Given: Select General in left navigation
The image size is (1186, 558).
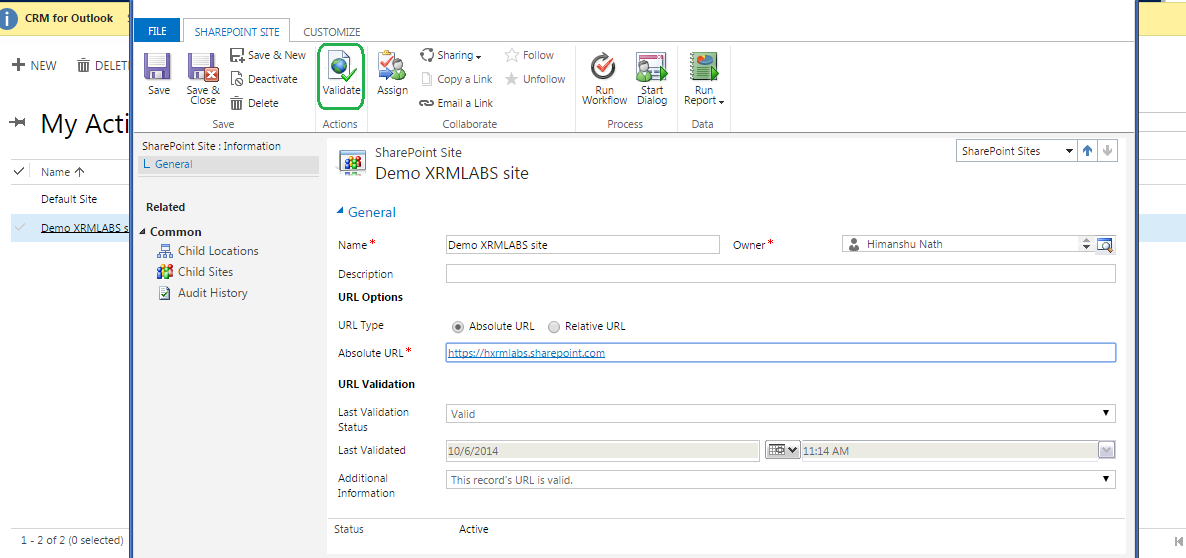Looking at the screenshot, I should click(228, 164).
